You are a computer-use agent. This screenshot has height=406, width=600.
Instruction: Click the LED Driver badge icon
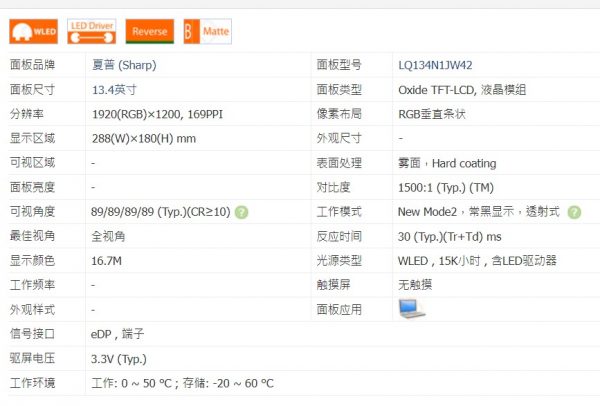pos(92,31)
